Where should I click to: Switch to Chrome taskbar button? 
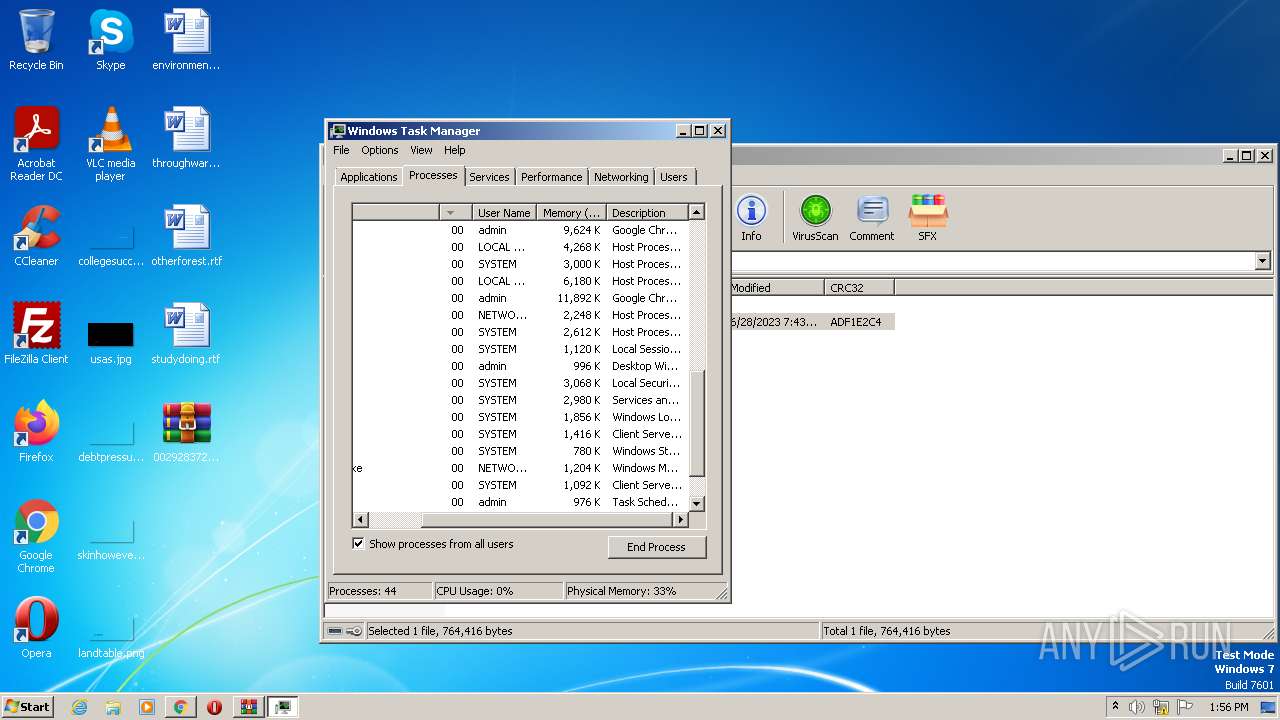point(180,707)
